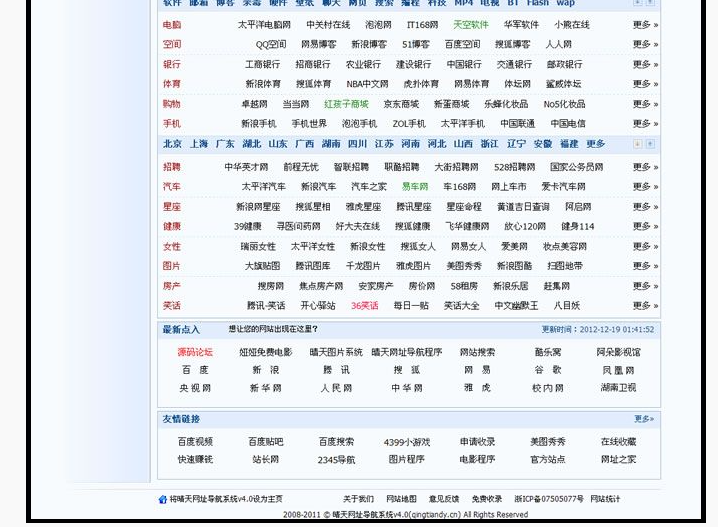Open 网站地图 footer link
Image resolution: width=723 pixels, height=527 pixels.
[x=401, y=499]
